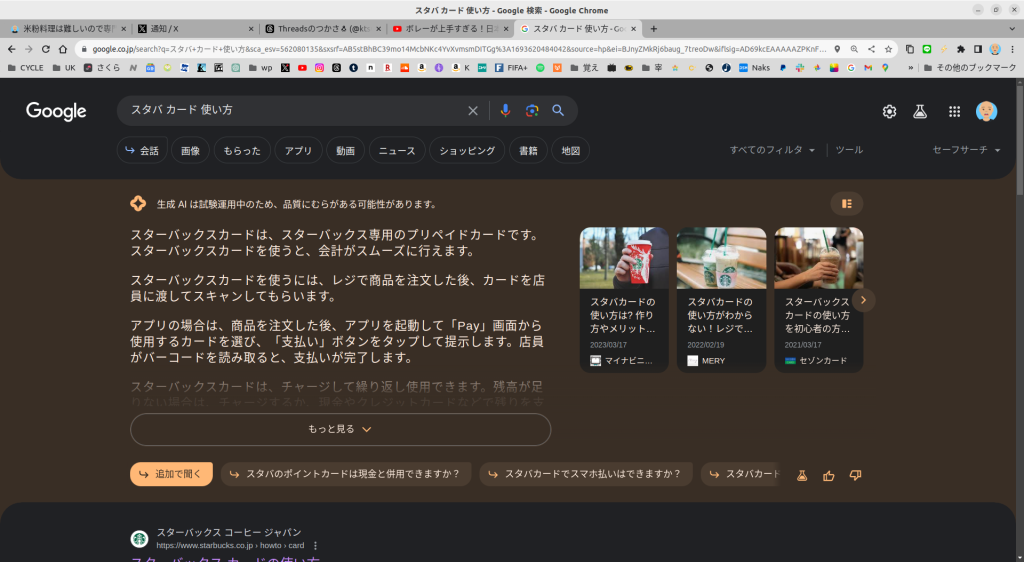Screen dimensions: 1024x562
Task: Open the Chrome three-dot menu
Action: [1012, 49]
